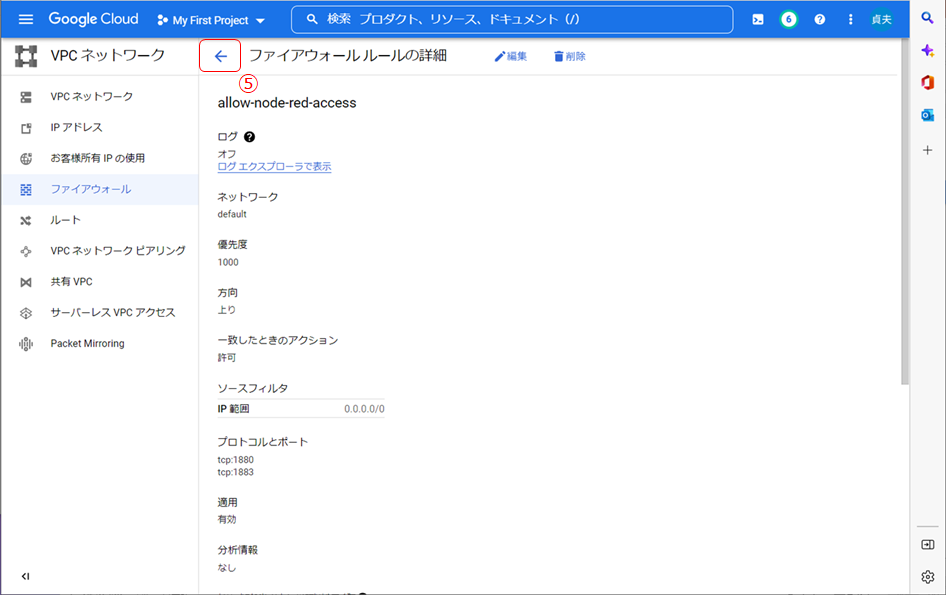Viewport: 946px width, 595px height.
Task: Collapse the left navigation panel
Action: (x=26, y=576)
